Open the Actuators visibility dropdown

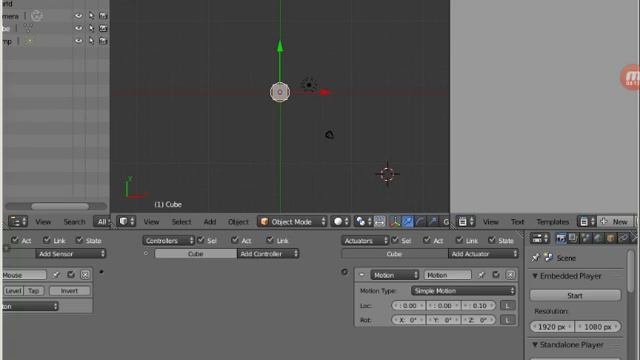click(364, 240)
